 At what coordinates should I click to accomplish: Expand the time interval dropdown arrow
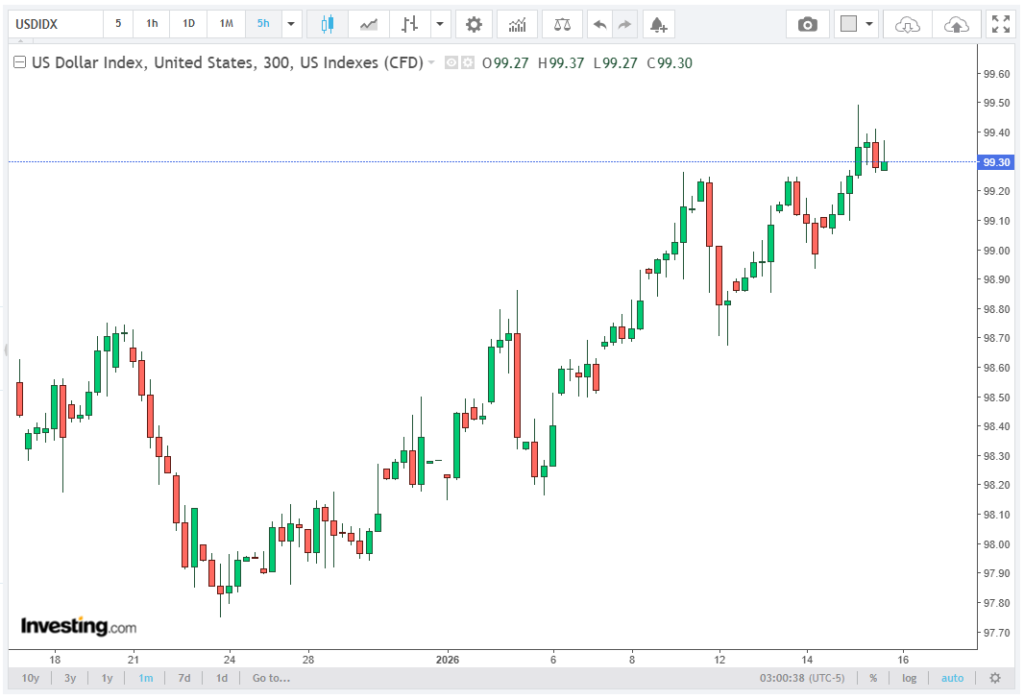click(x=291, y=24)
